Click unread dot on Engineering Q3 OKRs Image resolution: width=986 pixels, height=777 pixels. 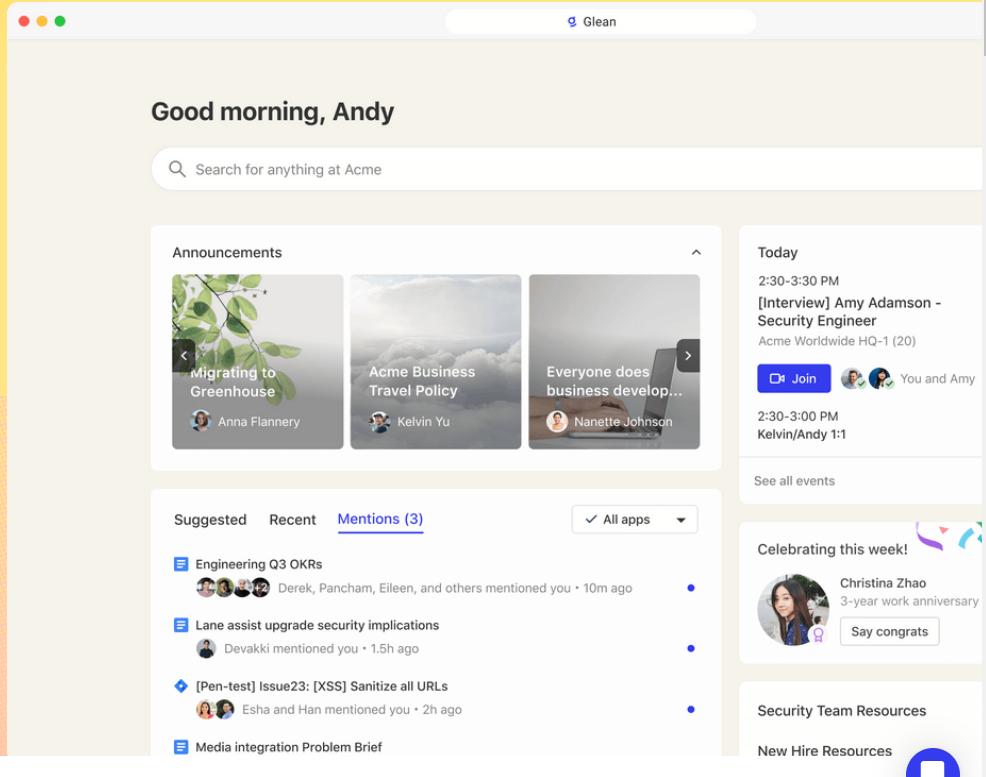tap(691, 588)
